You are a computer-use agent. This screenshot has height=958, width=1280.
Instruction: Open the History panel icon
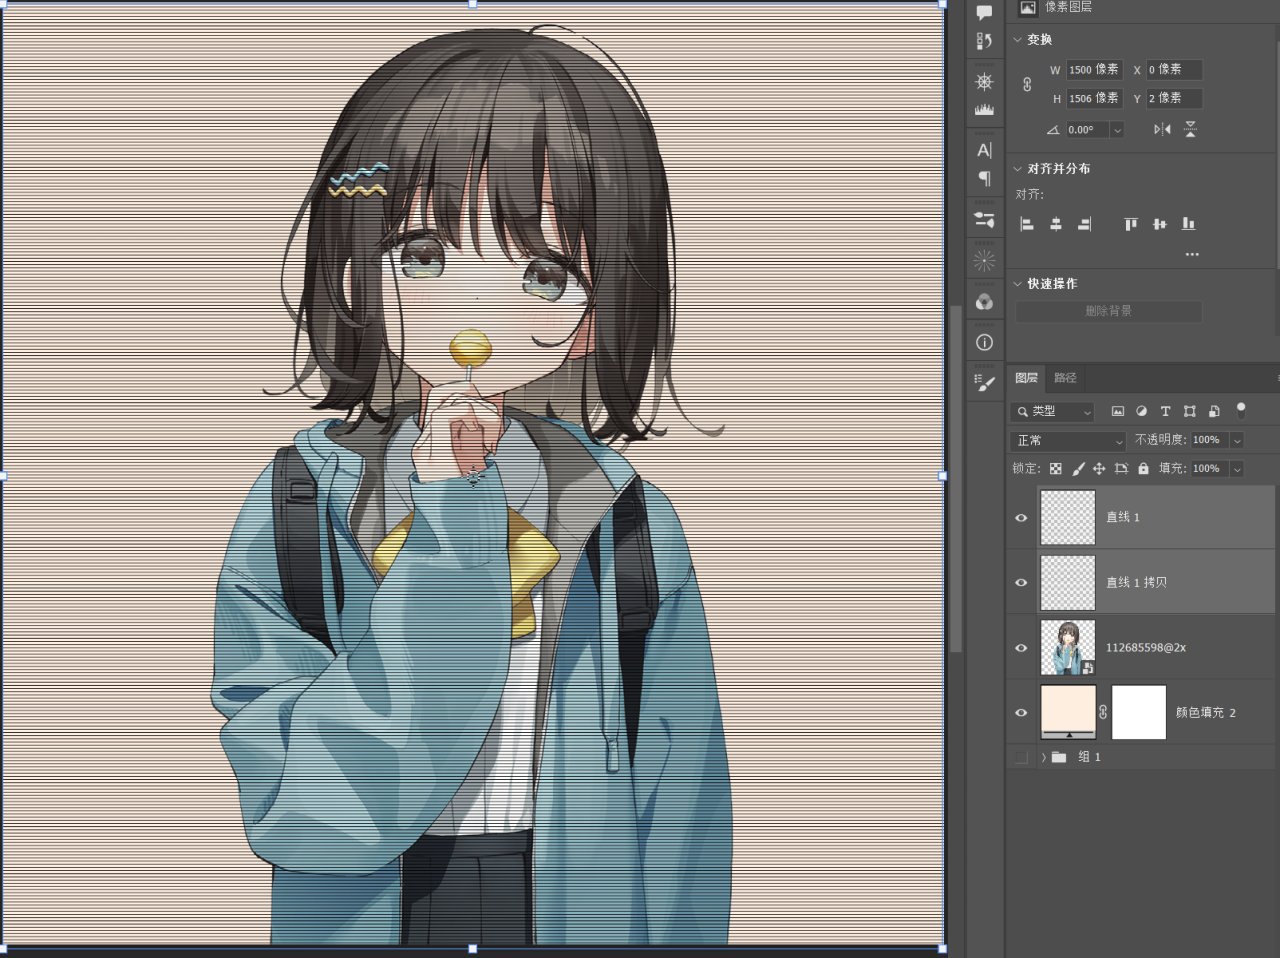pos(984,42)
